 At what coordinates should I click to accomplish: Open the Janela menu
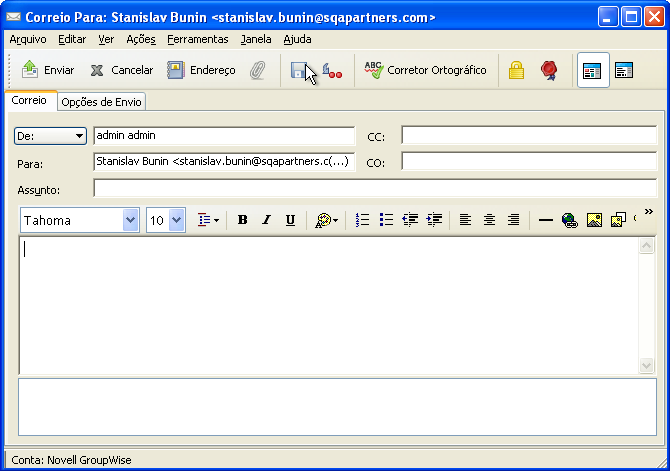pyautogui.click(x=256, y=39)
